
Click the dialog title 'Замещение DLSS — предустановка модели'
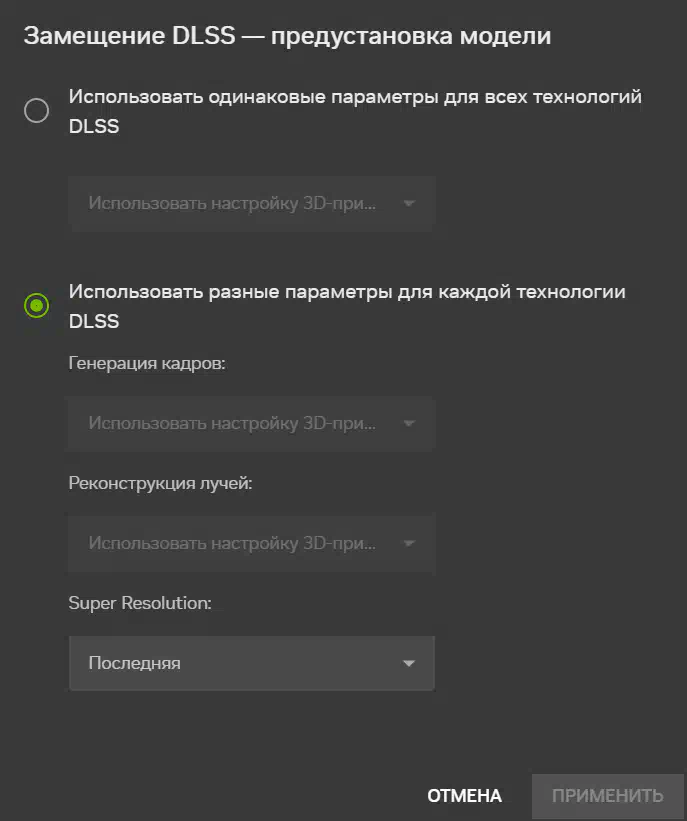pos(287,36)
